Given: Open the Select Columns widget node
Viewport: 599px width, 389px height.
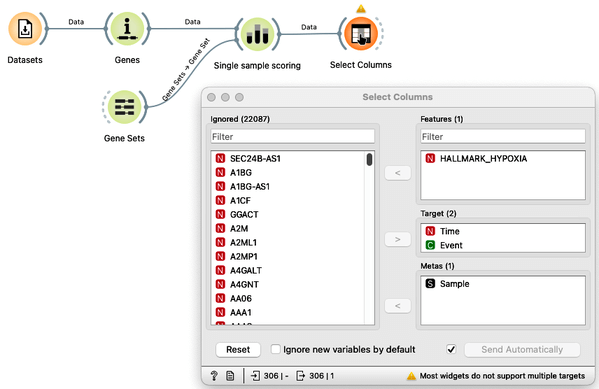Looking at the screenshot, I should tap(361, 34).
